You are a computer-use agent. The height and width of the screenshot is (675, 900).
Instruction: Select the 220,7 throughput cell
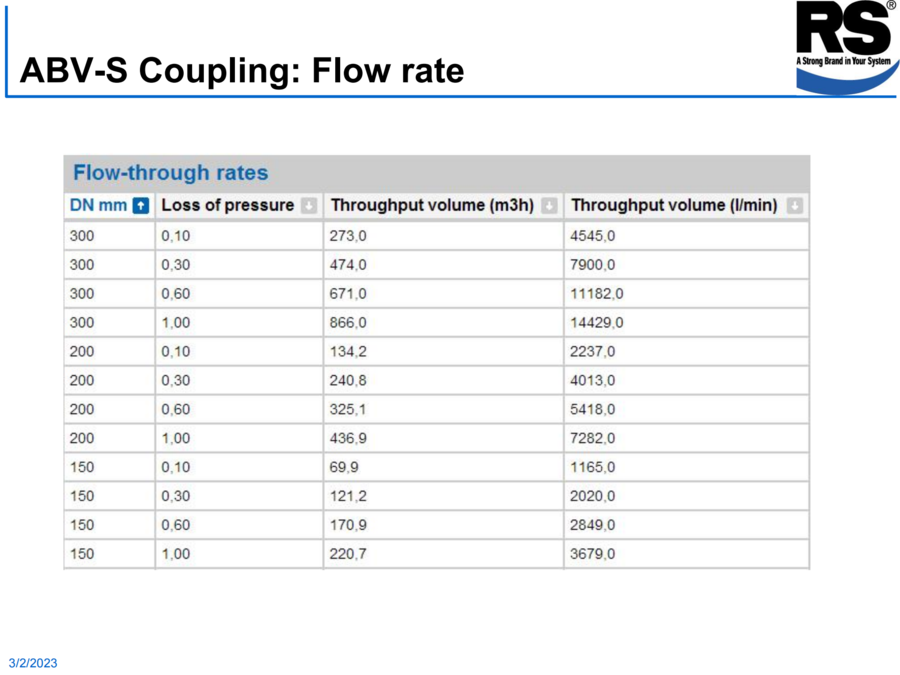pyautogui.click(x=443, y=554)
